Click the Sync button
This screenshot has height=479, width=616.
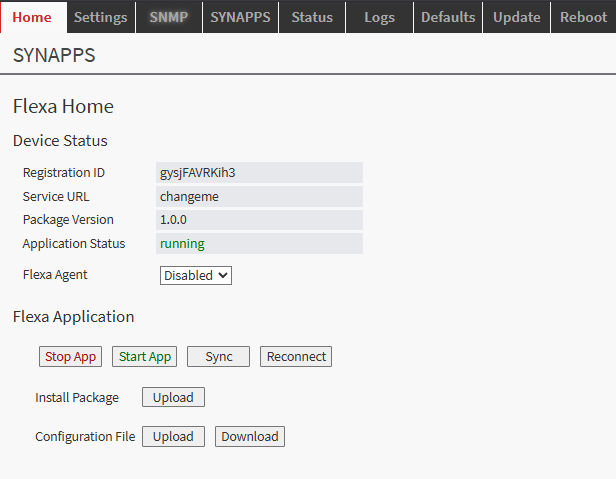tap(218, 357)
